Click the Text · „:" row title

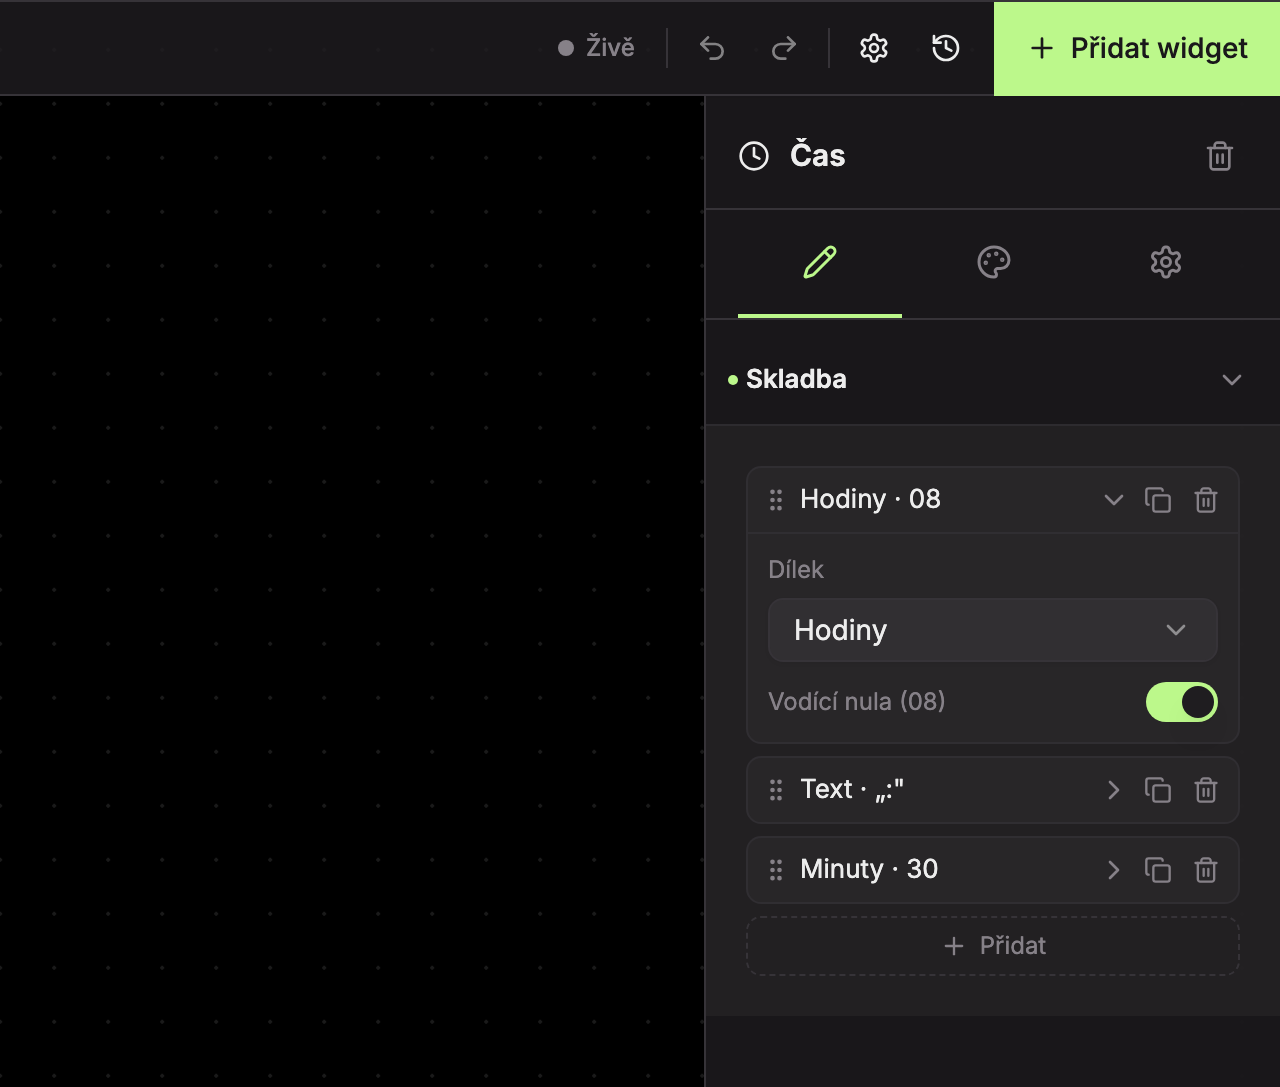(852, 789)
